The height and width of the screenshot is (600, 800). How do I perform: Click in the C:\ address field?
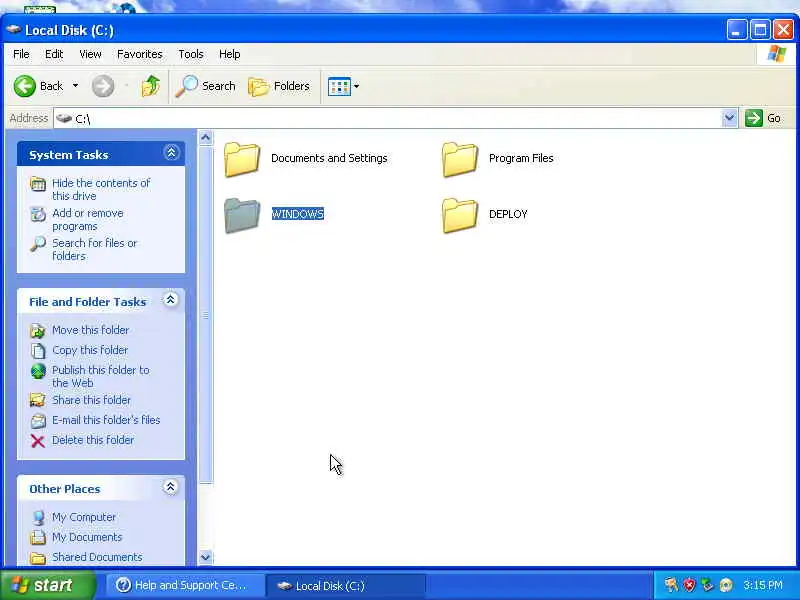pos(388,118)
